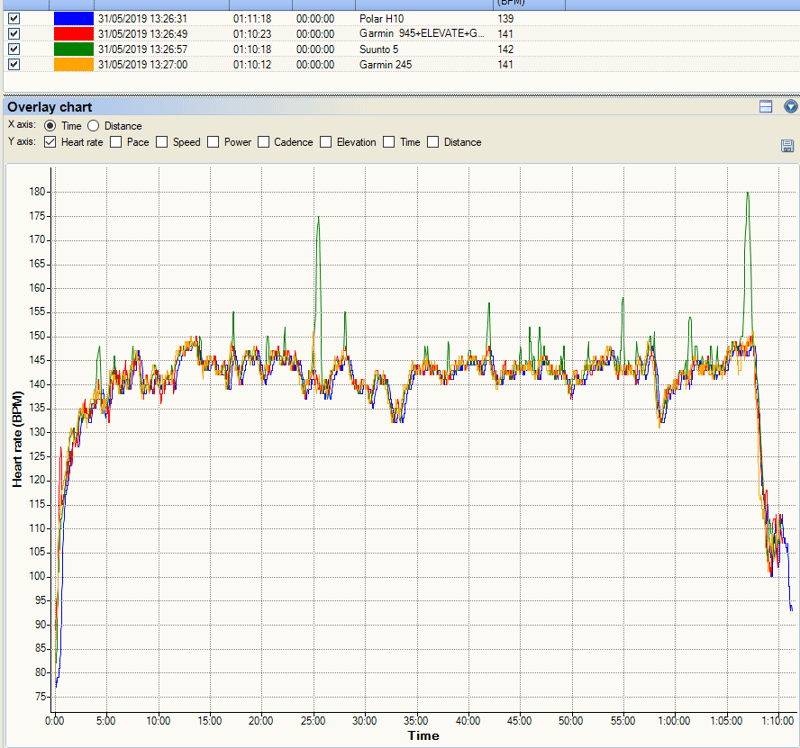Enable the Pace Y axis checkbox
The width and height of the screenshot is (800, 748).
pyautogui.click(x=116, y=142)
